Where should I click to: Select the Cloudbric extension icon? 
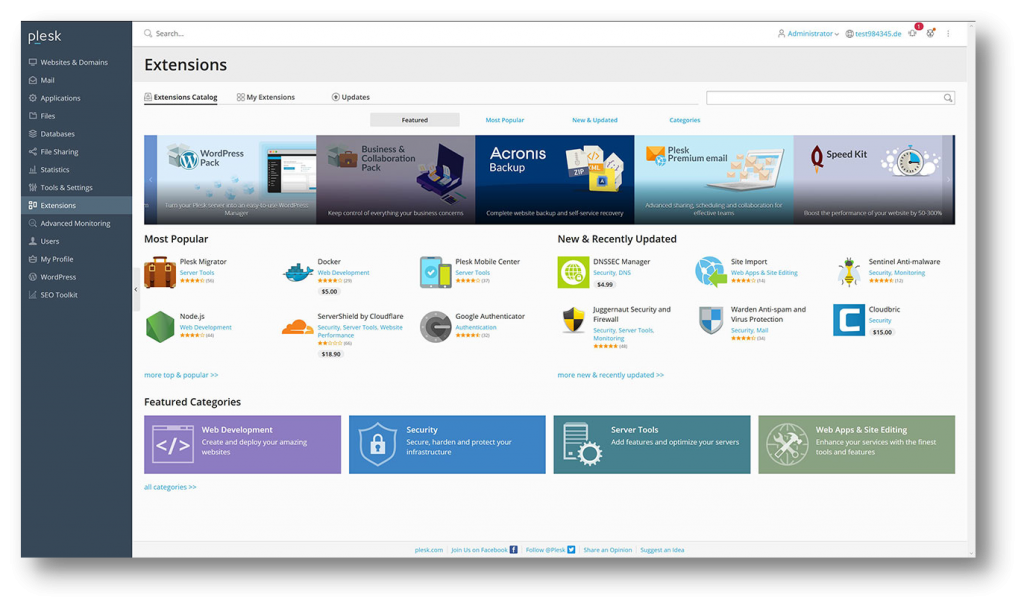tap(849, 321)
